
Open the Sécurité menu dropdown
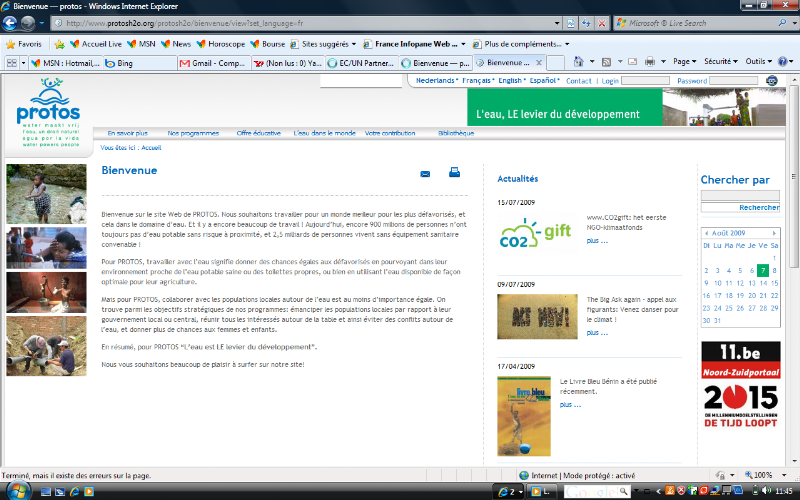(x=721, y=61)
